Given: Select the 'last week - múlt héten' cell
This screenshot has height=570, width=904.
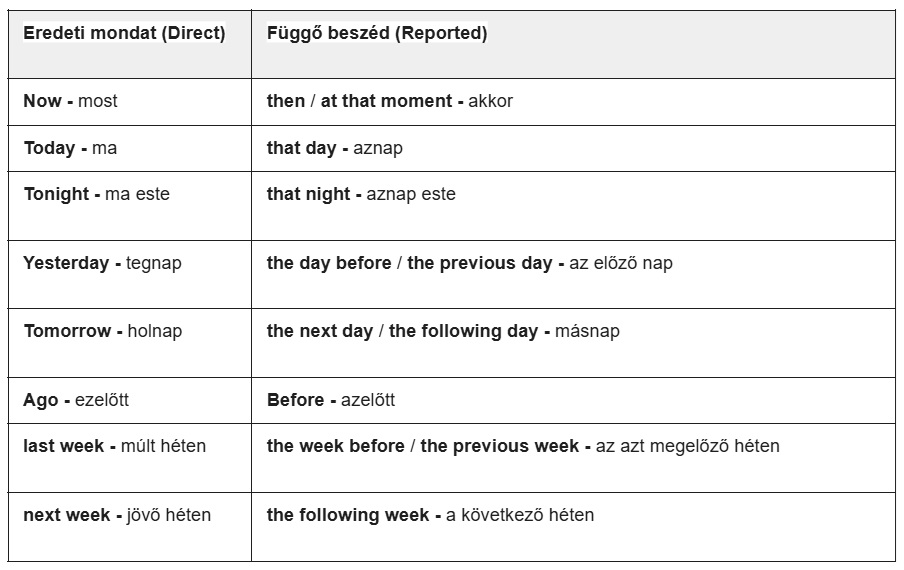Looking at the screenshot, I should pyautogui.click(x=115, y=446).
